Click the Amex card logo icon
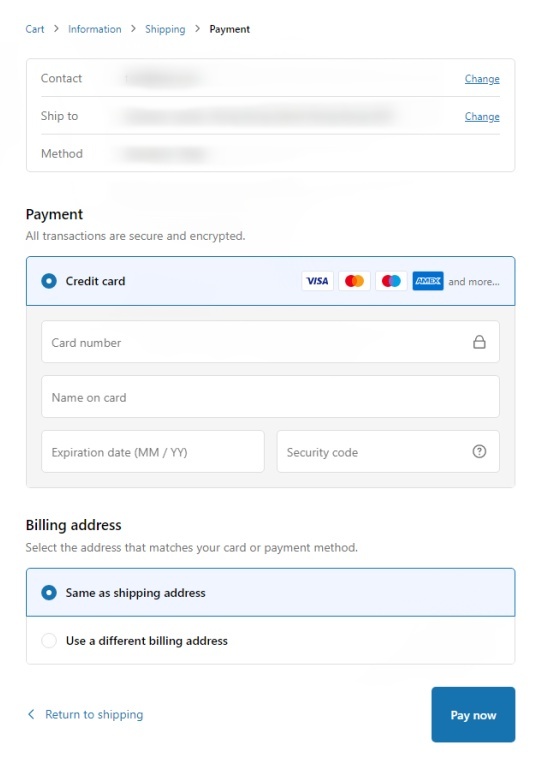The height and width of the screenshot is (762, 543). coord(428,281)
